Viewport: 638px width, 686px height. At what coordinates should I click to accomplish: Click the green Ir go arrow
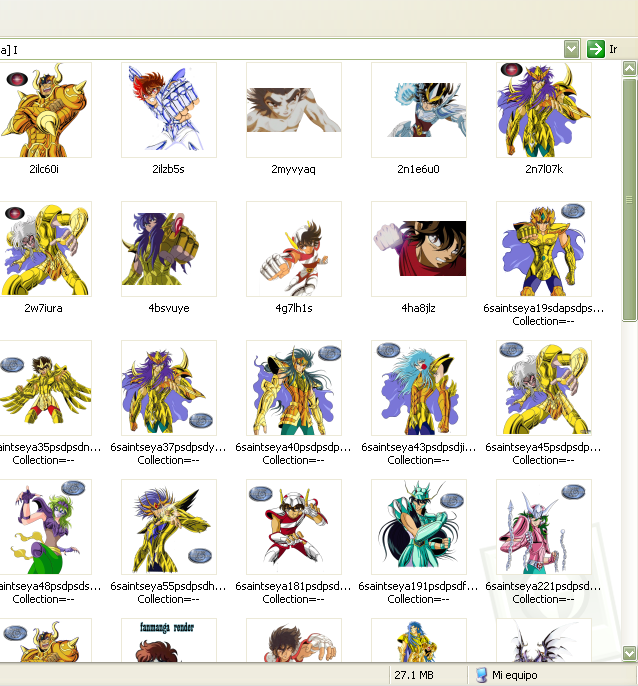click(596, 49)
